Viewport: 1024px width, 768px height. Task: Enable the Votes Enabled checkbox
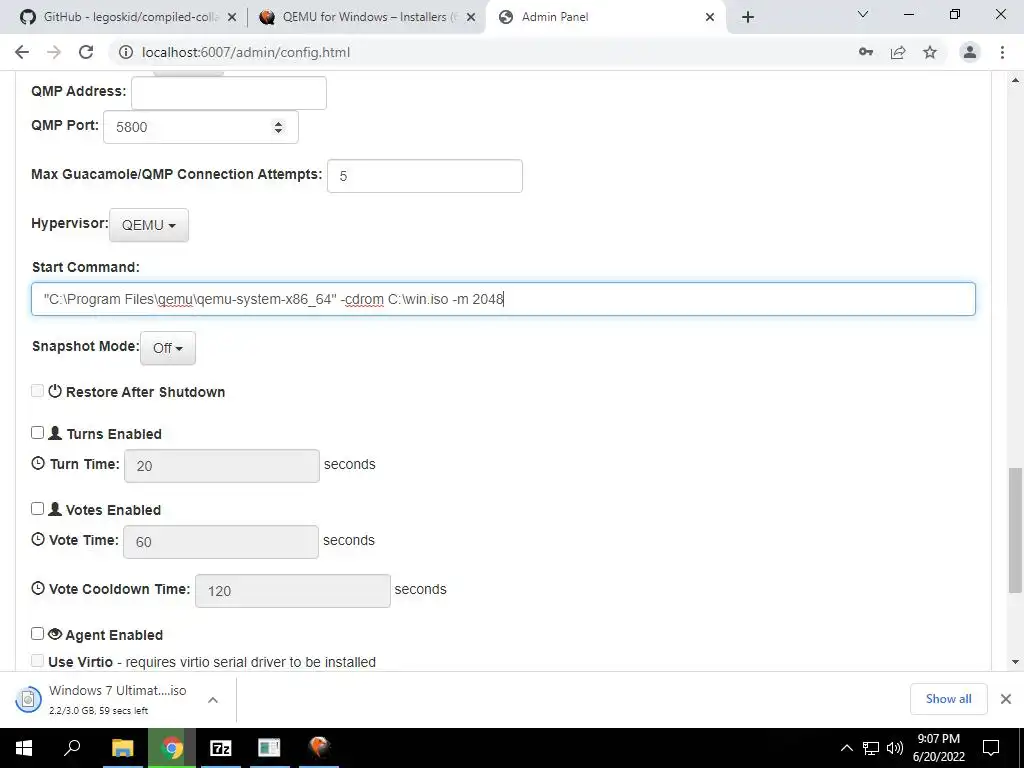point(37,508)
